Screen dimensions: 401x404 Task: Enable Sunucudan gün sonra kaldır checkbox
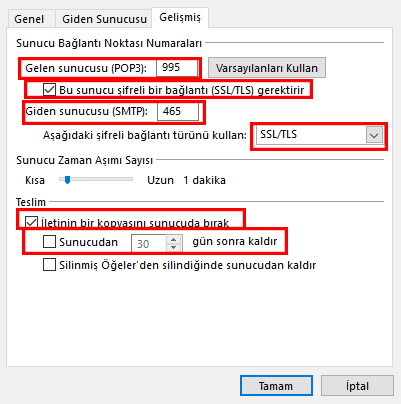click(x=49, y=242)
